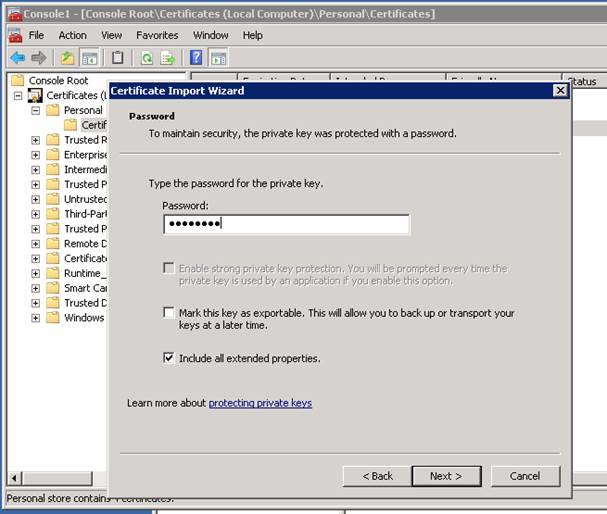The image size is (607, 514).
Task: Click the Password input field
Action: point(286,224)
